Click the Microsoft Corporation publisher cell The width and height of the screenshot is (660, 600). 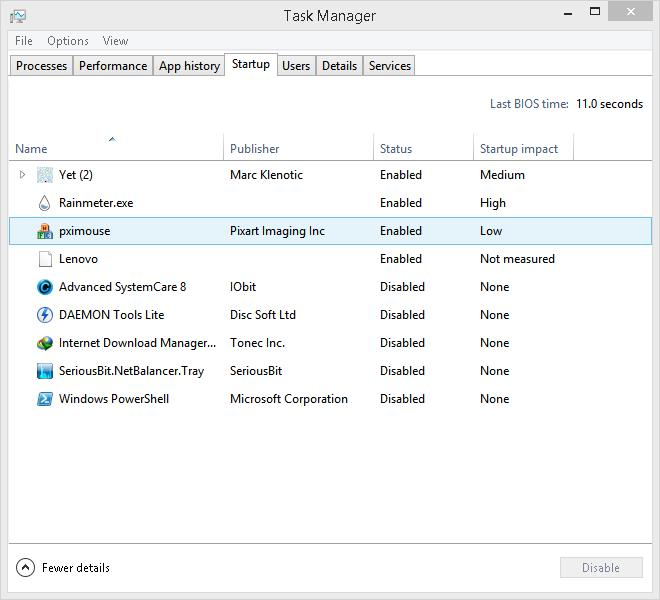pyautogui.click(x=289, y=399)
